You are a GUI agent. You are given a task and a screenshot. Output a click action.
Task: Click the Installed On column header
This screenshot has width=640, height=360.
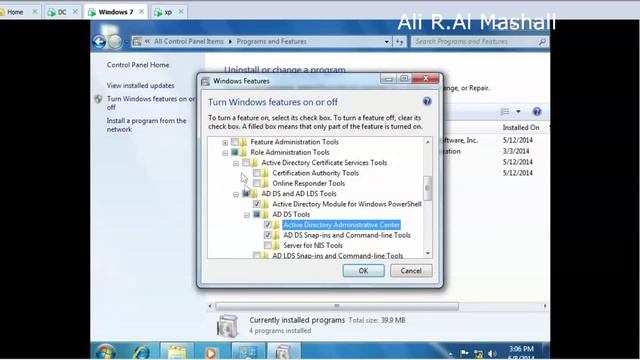[521, 128]
